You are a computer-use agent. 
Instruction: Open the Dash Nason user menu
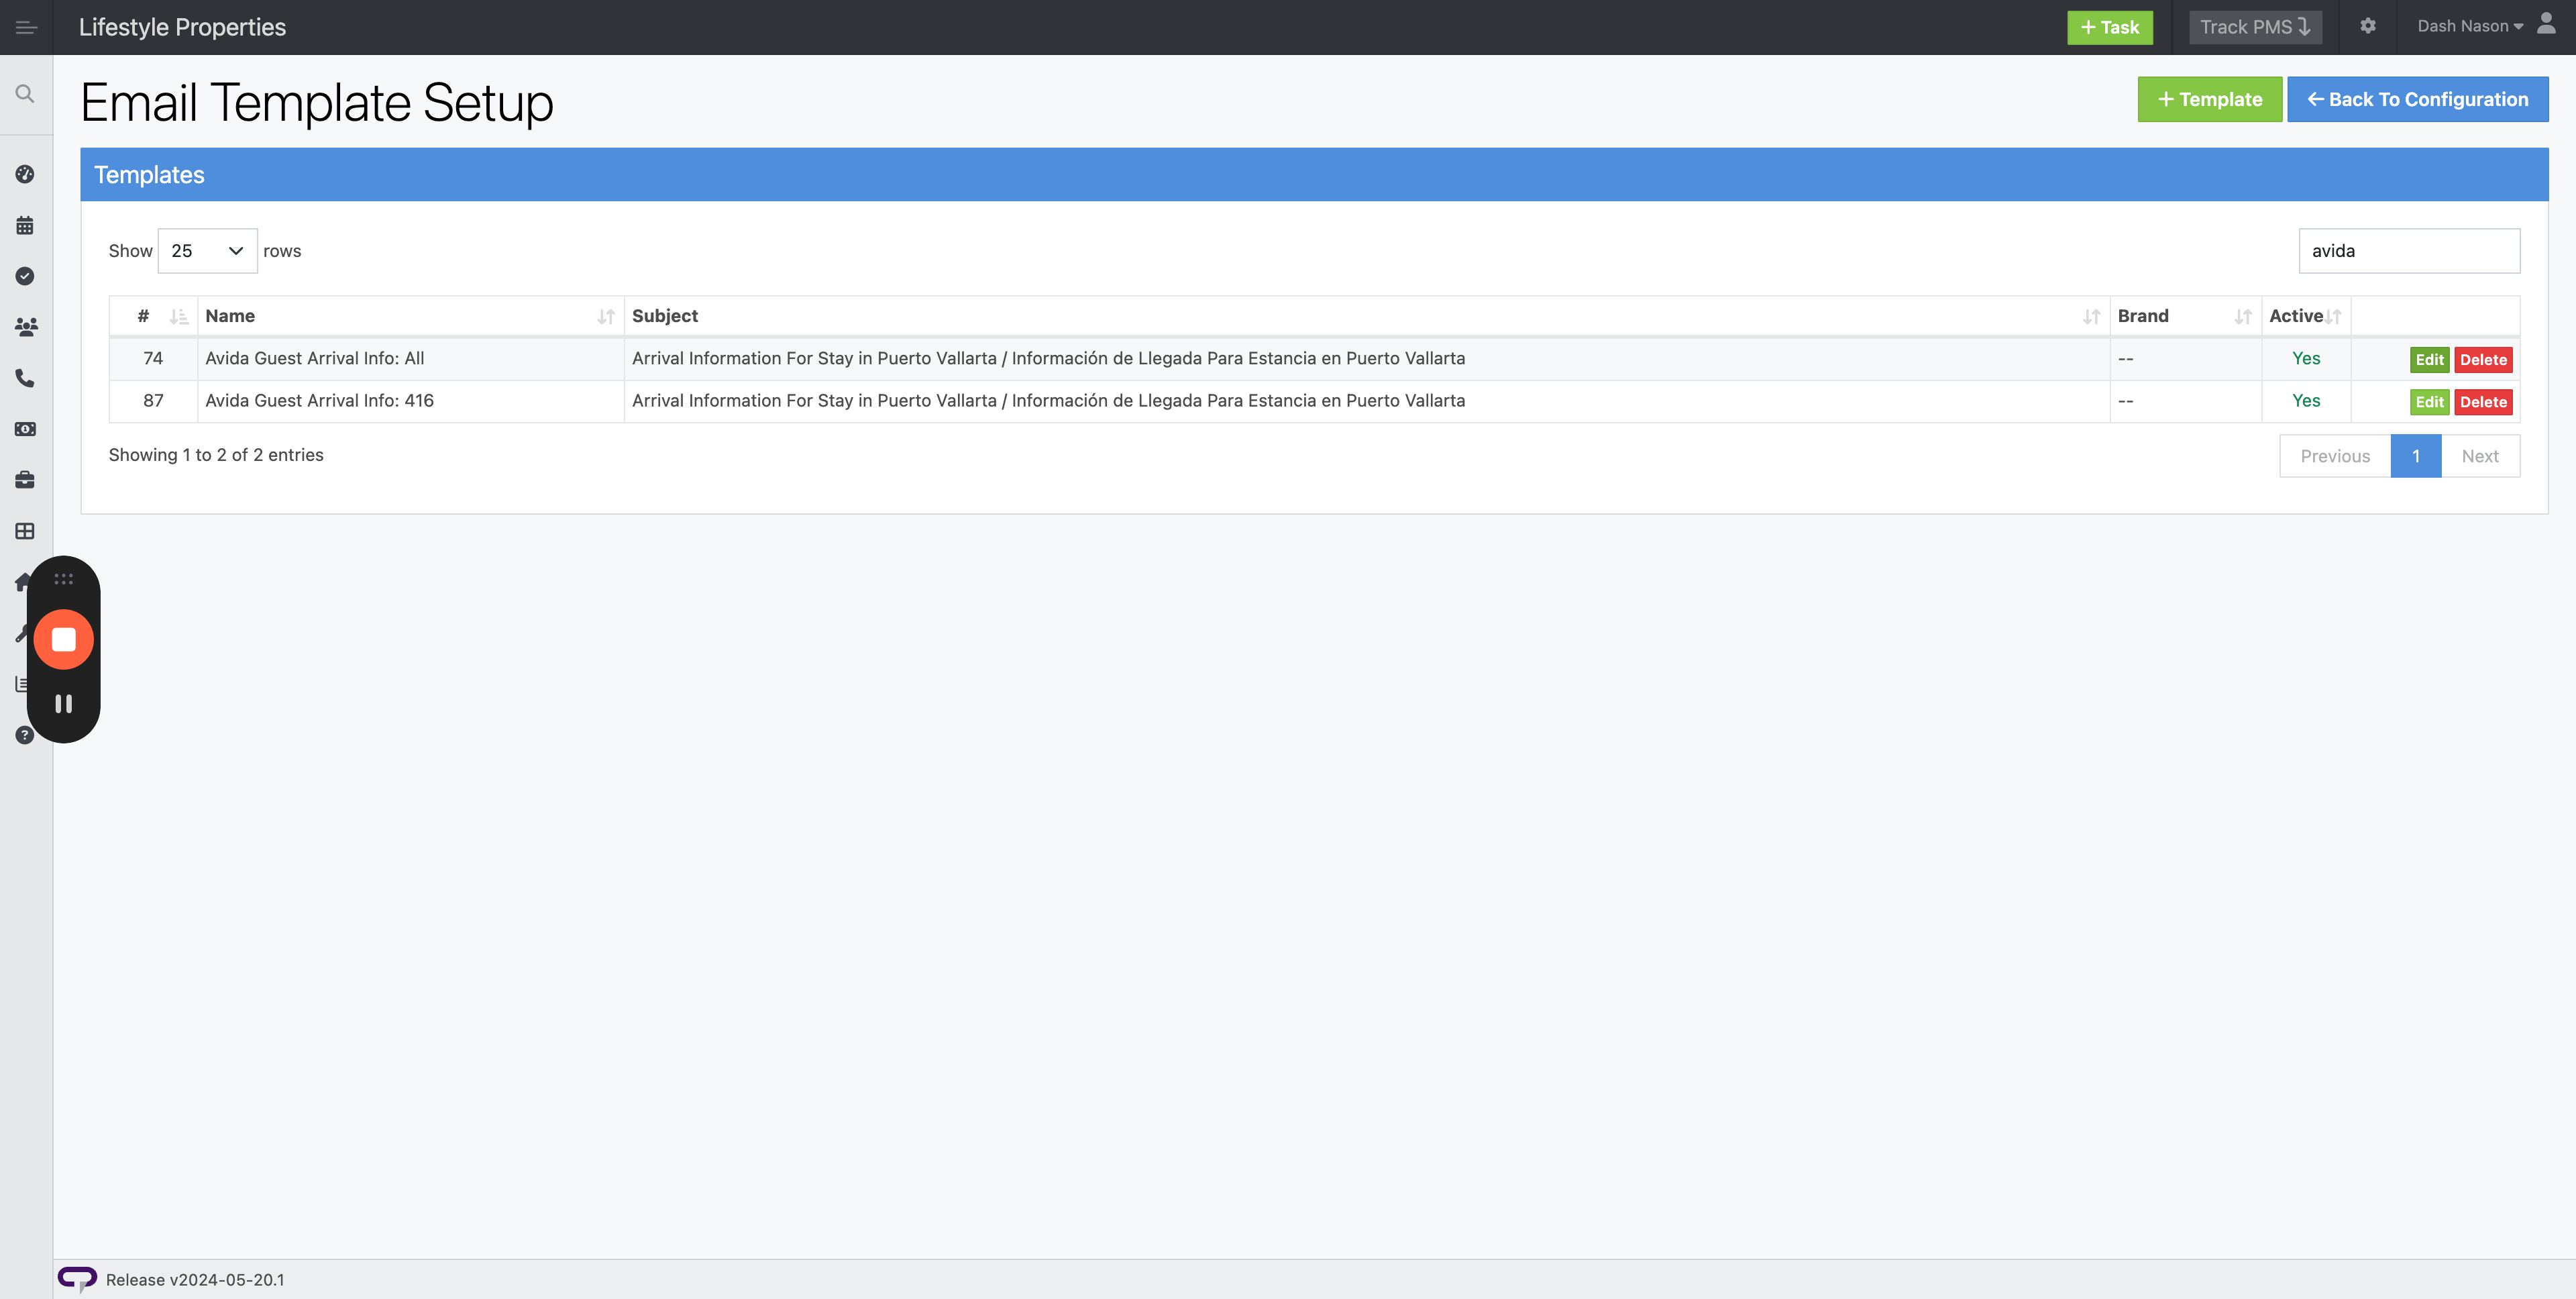(x=2470, y=26)
